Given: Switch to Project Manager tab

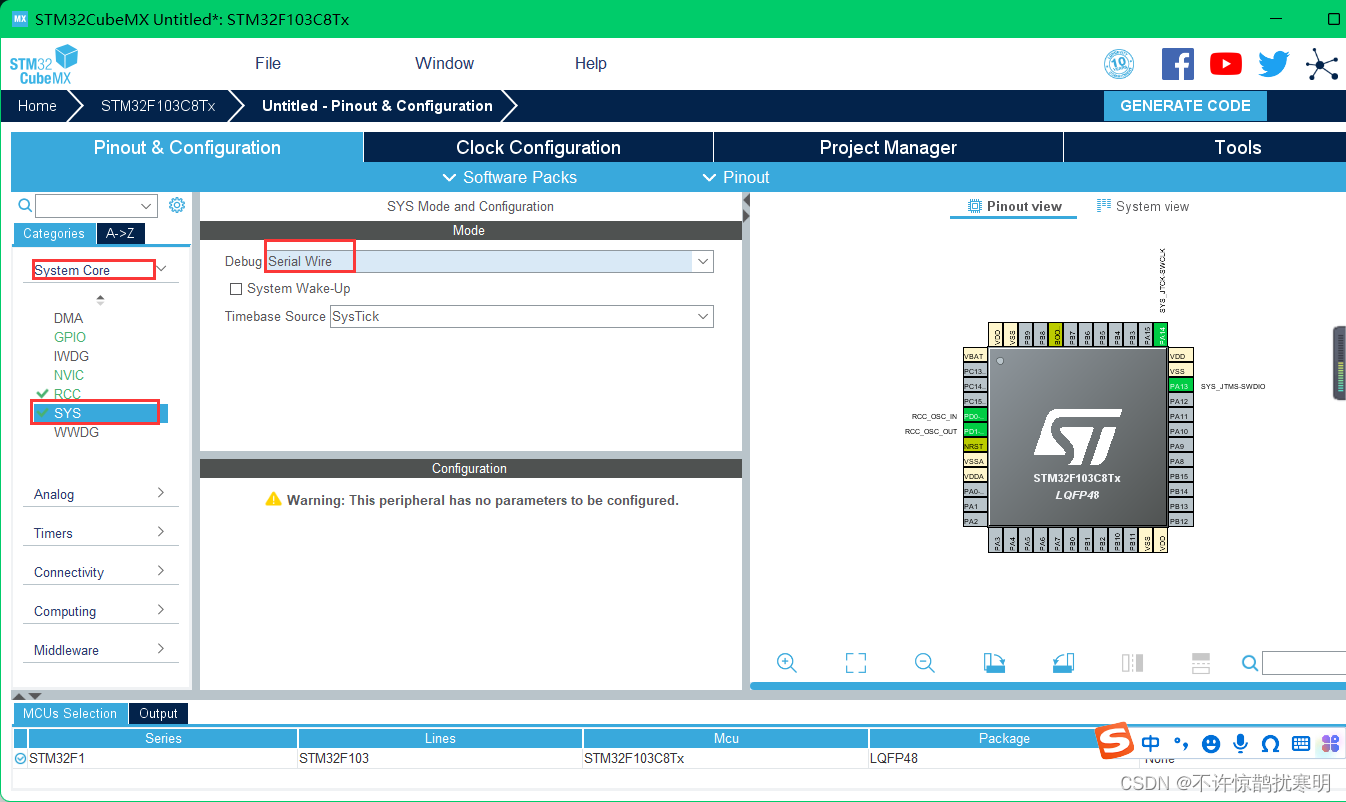Looking at the screenshot, I should (x=888, y=147).
